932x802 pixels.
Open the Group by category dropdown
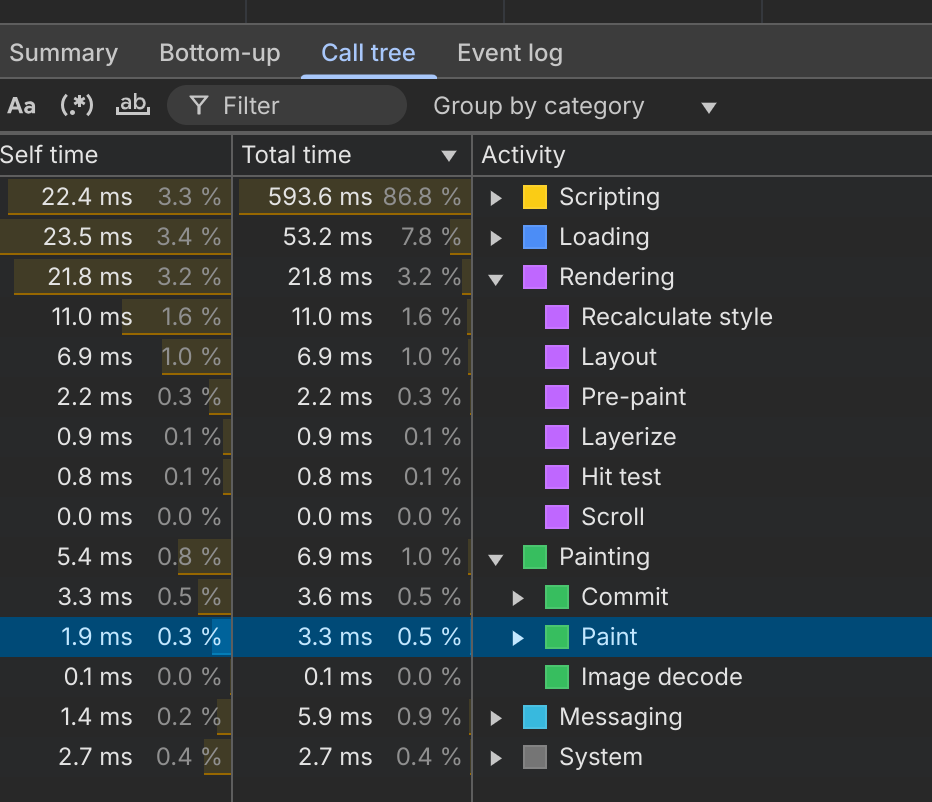574,106
